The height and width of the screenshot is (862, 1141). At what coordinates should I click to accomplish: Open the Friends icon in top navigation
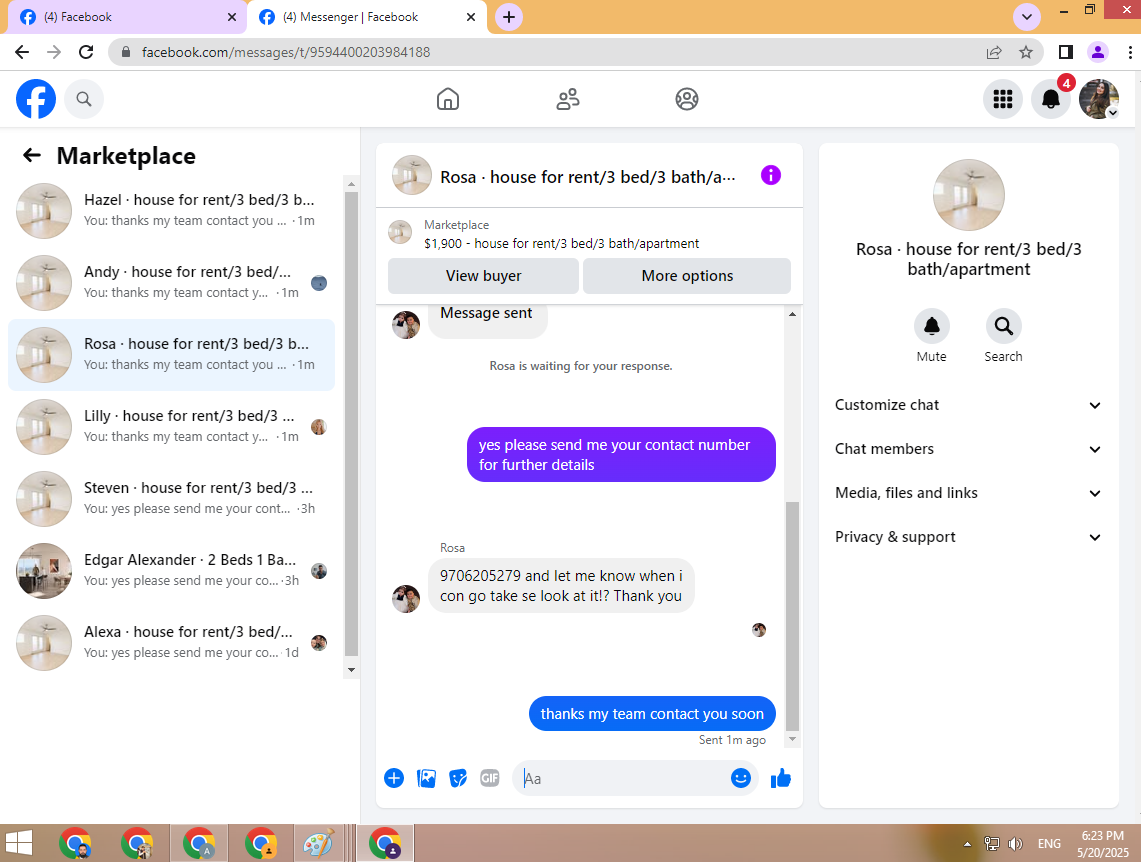(x=568, y=99)
